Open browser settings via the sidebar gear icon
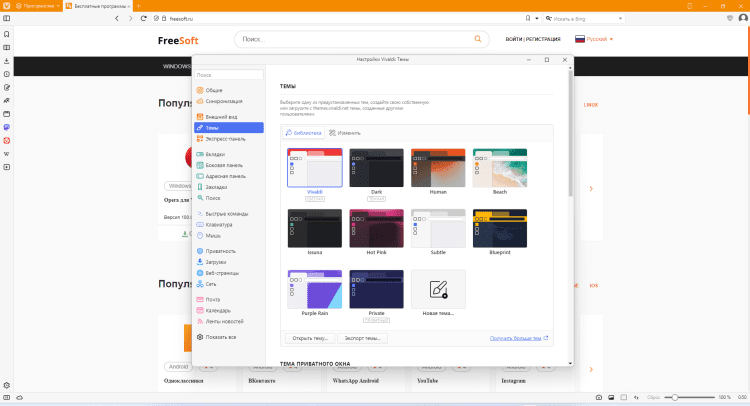This screenshot has width=750, height=406. click(7, 385)
